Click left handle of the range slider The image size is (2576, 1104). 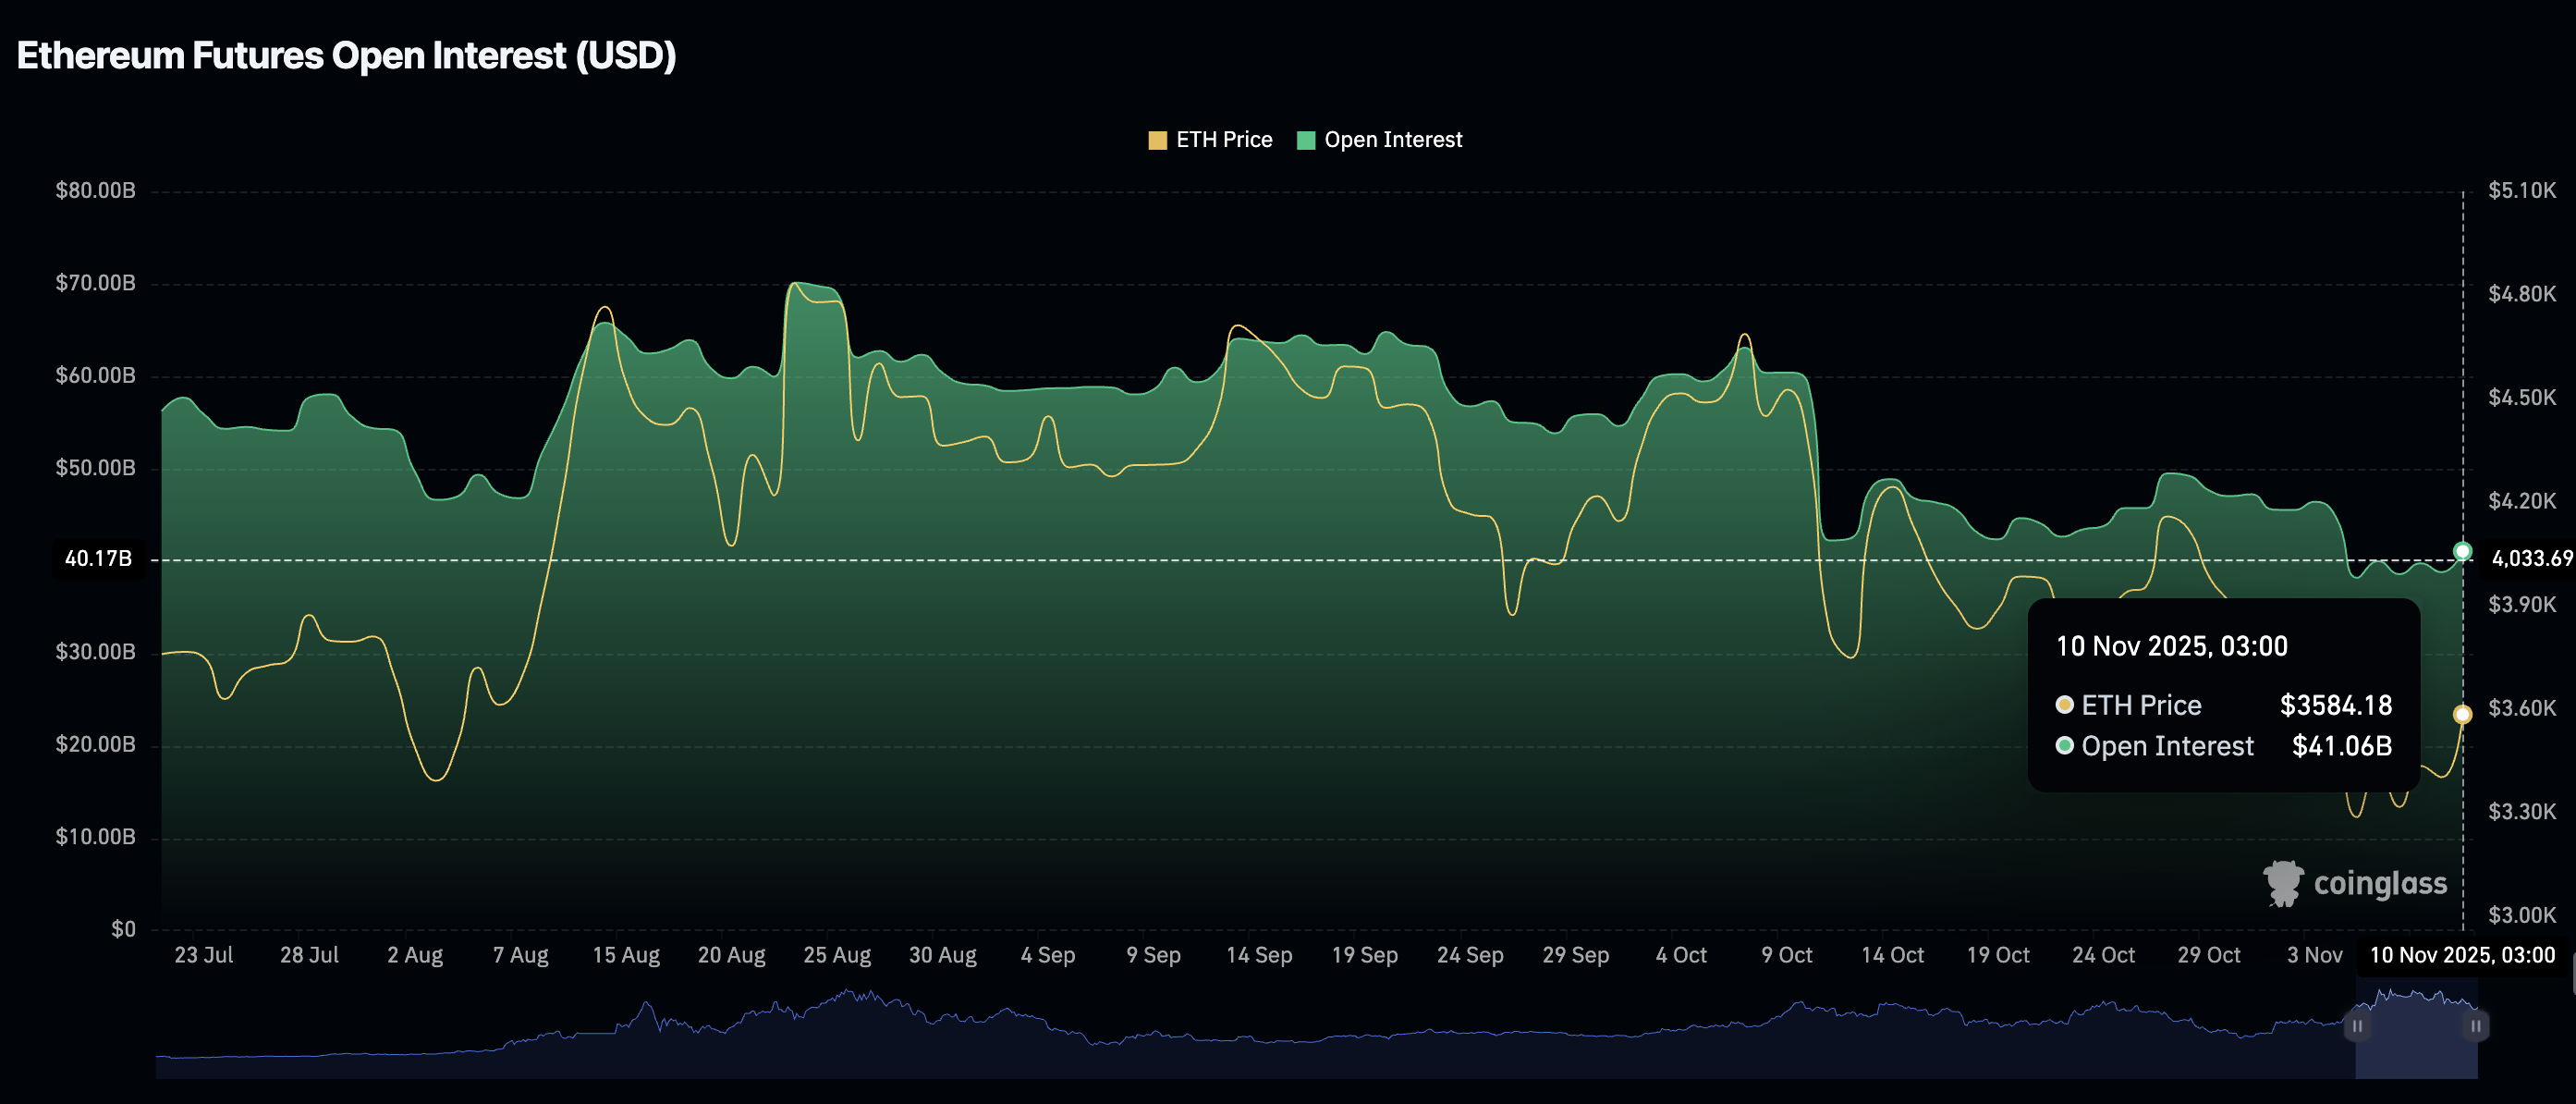tap(2357, 1026)
